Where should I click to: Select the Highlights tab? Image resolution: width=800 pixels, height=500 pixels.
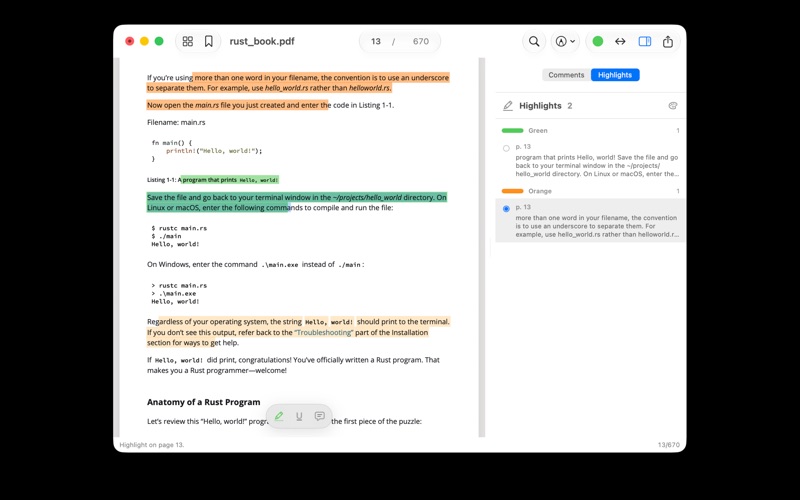click(x=615, y=75)
